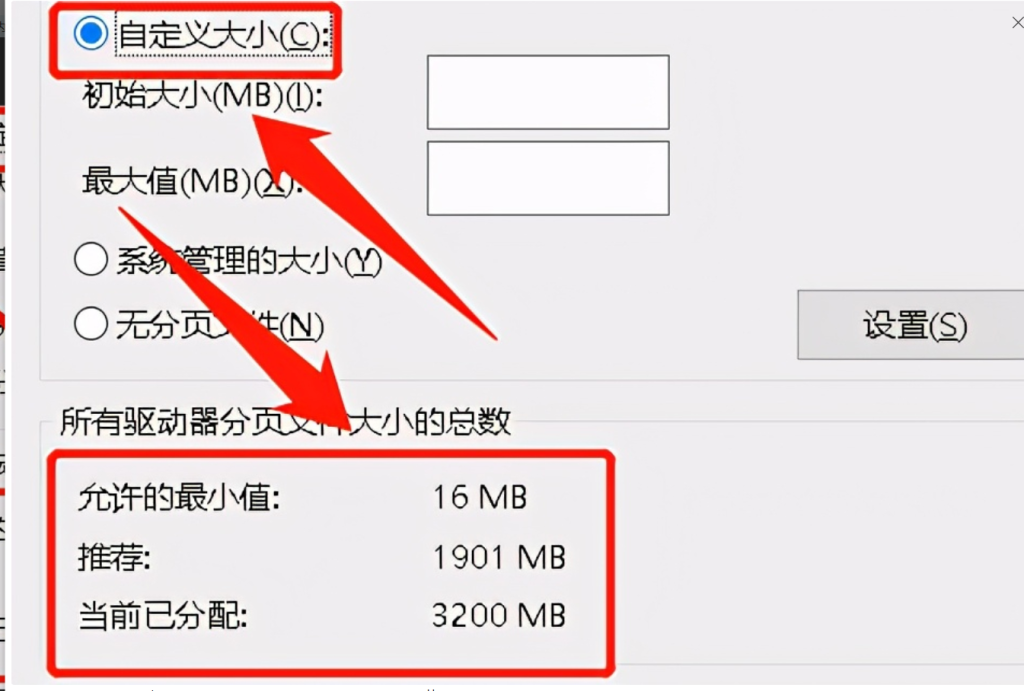Image resolution: width=1024 pixels, height=691 pixels.
Task: Click the 初始大小(MB) input box
Action: [548, 92]
